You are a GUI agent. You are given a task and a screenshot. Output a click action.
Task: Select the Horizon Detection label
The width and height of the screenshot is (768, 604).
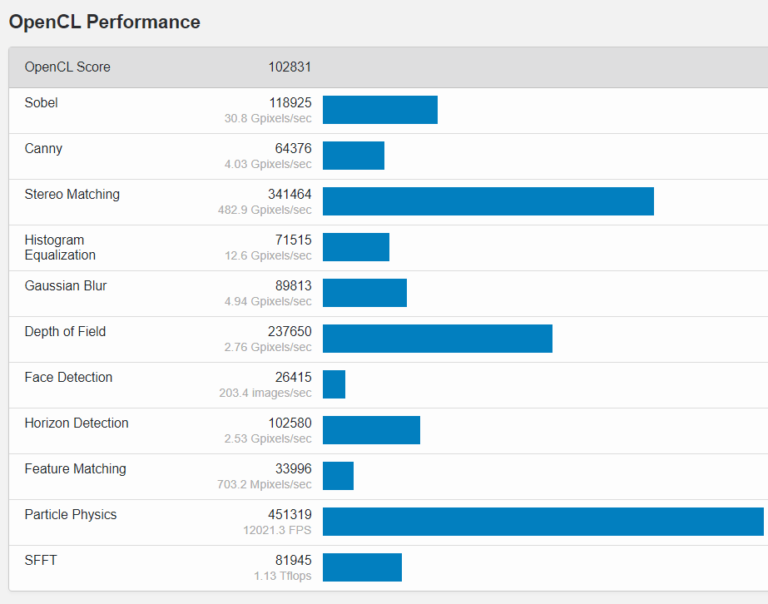tap(76, 423)
